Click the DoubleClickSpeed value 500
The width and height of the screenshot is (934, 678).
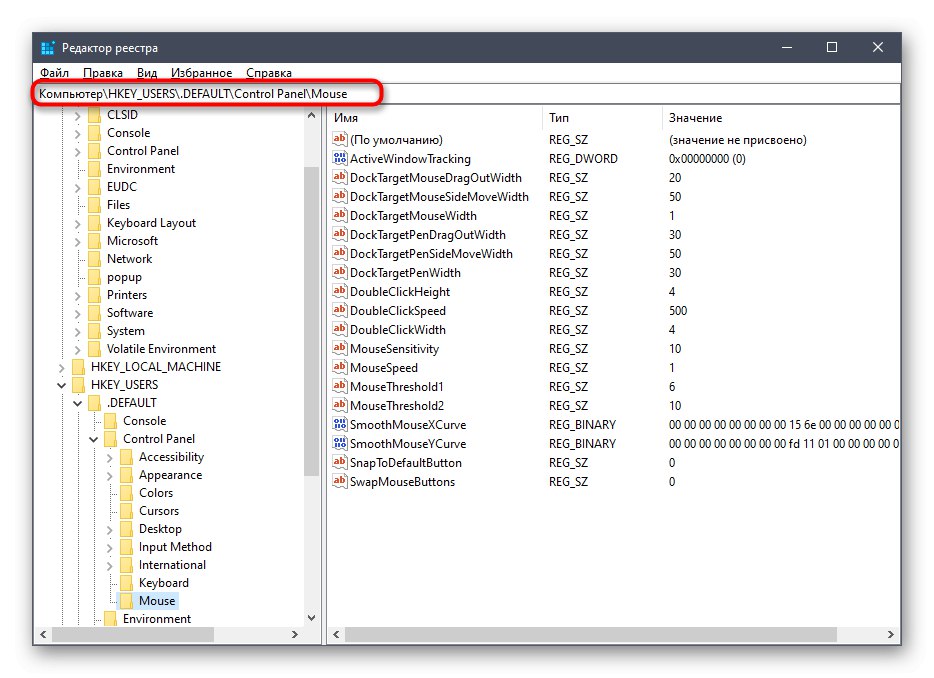(678, 310)
